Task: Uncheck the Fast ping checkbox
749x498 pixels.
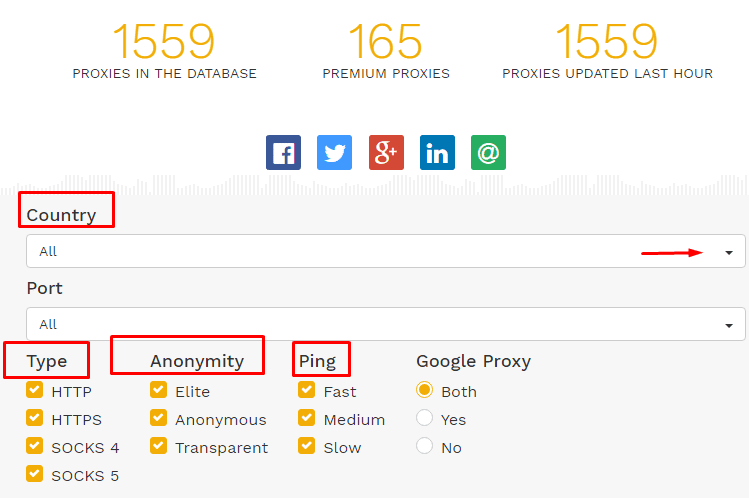Action: tap(306, 390)
